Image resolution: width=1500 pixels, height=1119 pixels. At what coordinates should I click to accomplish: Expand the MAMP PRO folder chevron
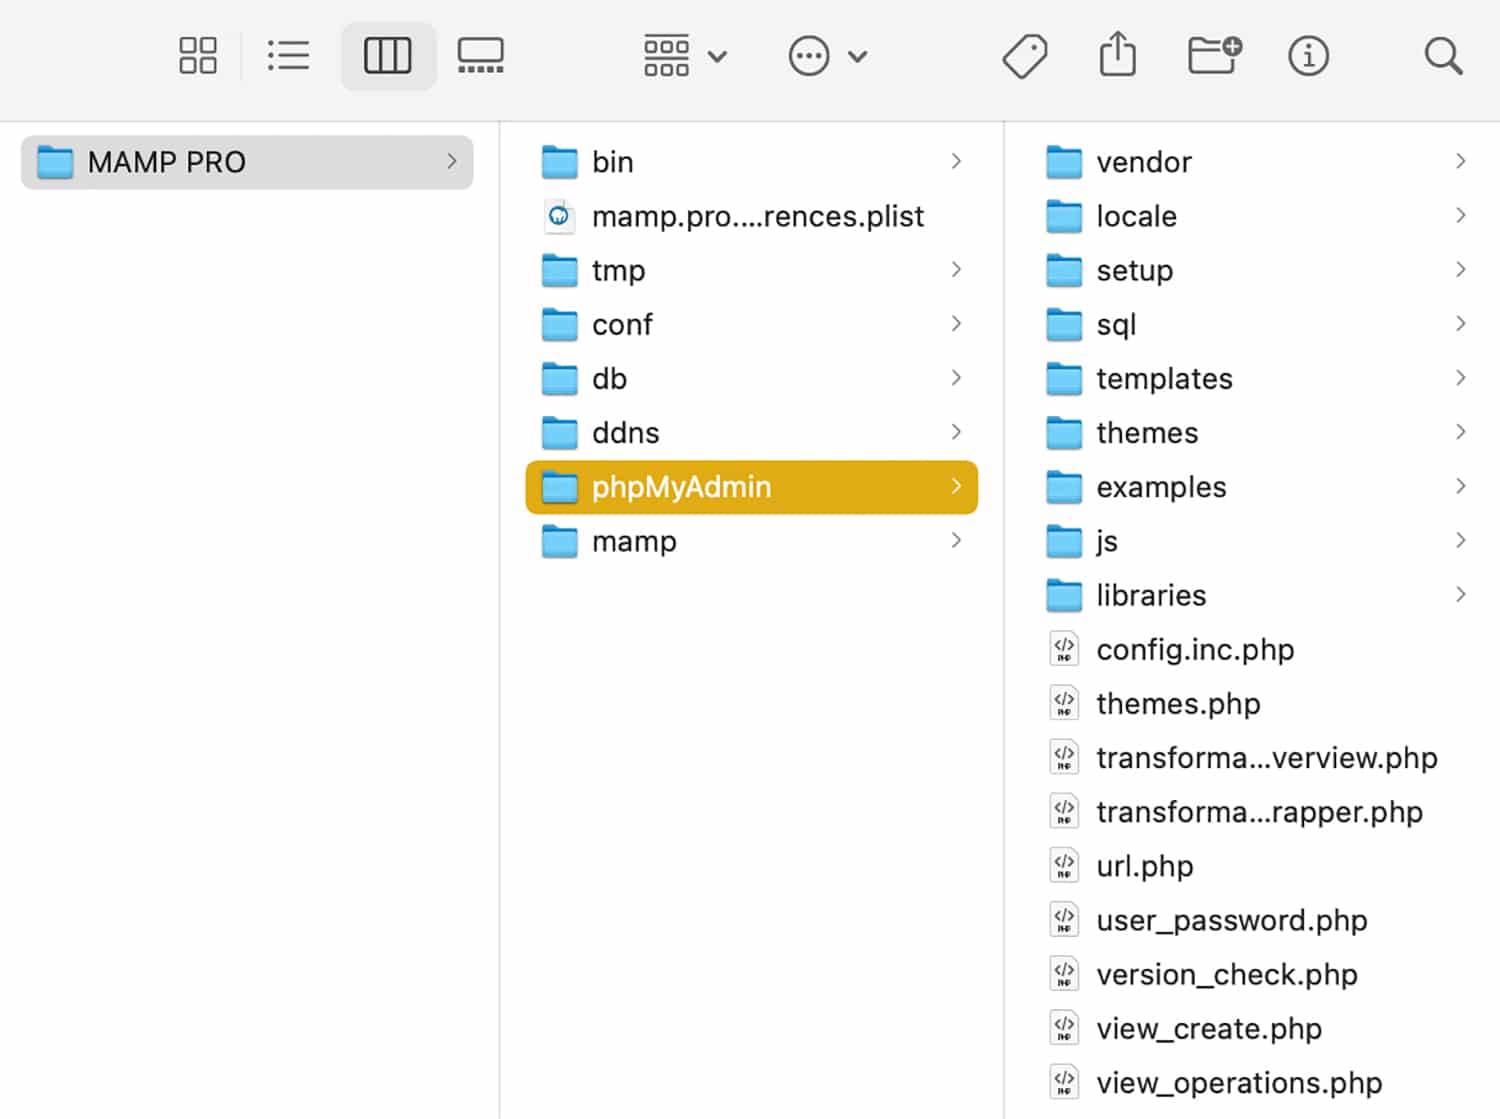point(452,161)
